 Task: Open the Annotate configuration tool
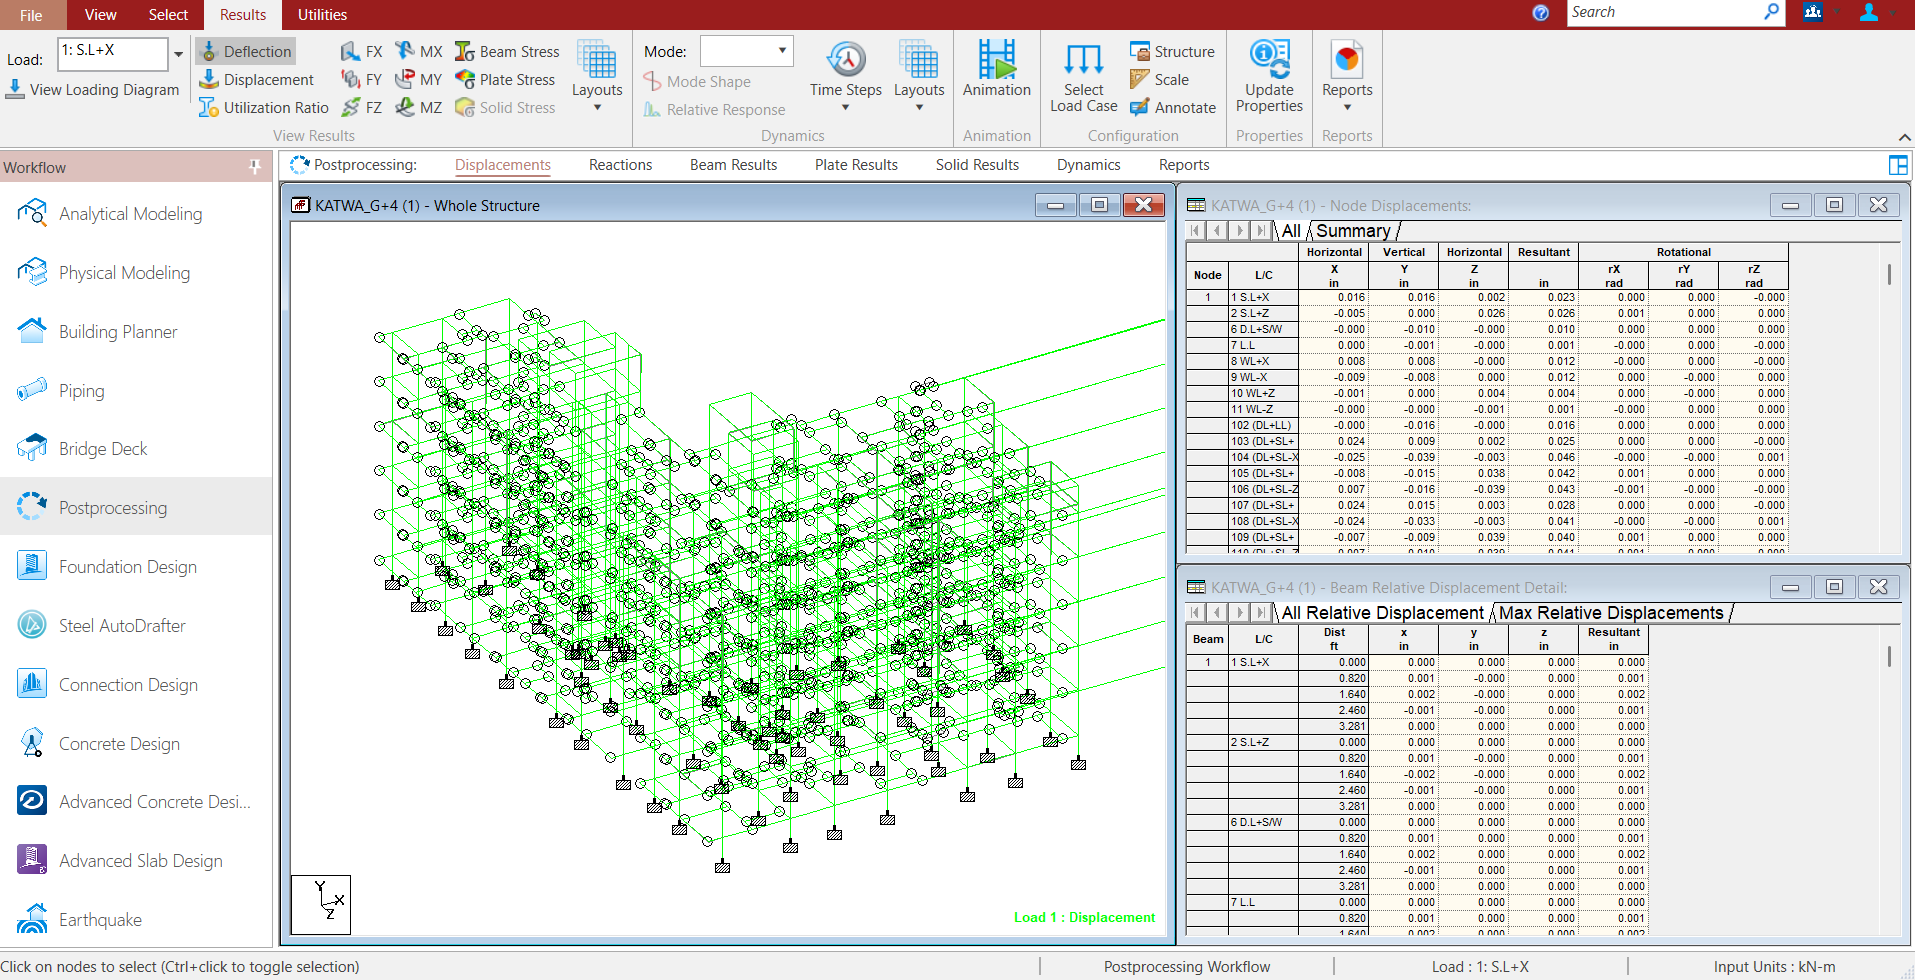click(x=1140, y=108)
